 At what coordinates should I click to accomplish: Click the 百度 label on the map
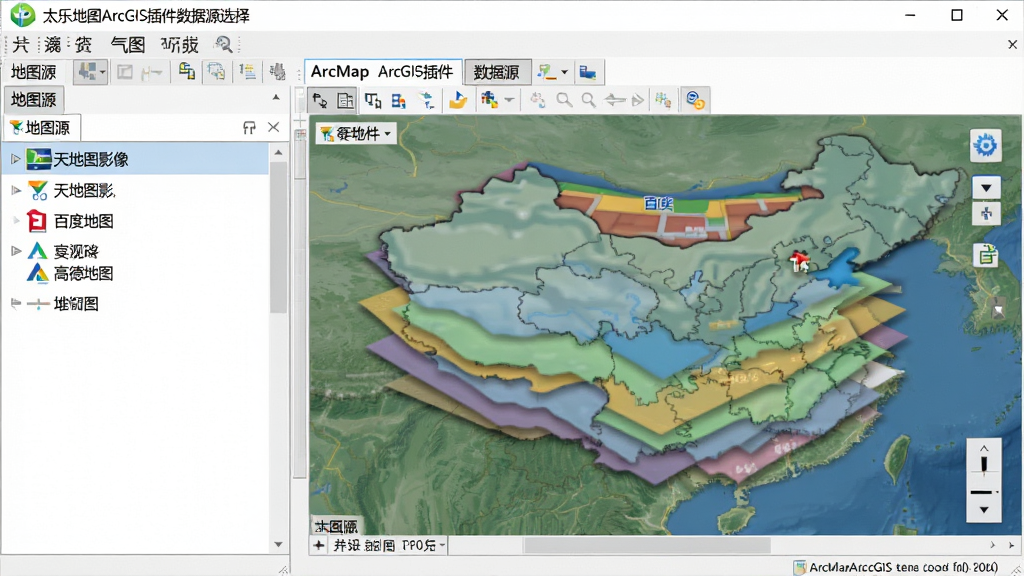point(658,203)
